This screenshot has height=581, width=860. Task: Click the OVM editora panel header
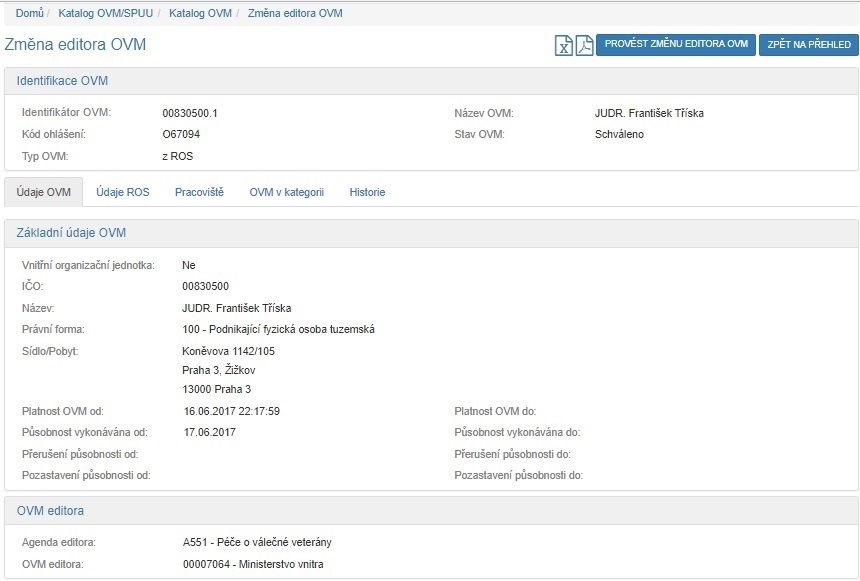coord(50,511)
